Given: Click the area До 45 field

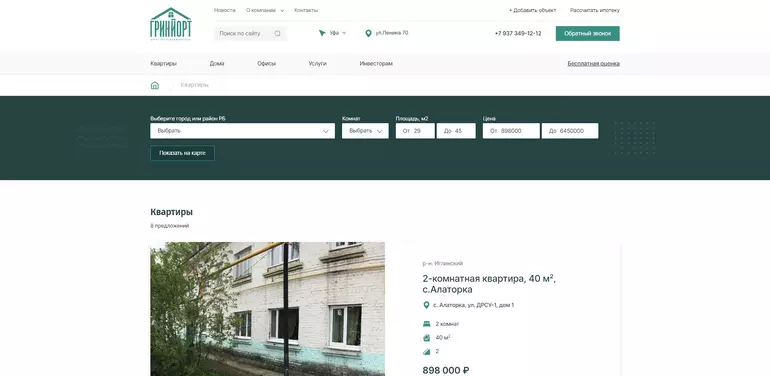Looking at the screenshot, I should pyautogui.click(x=456, y=131).
